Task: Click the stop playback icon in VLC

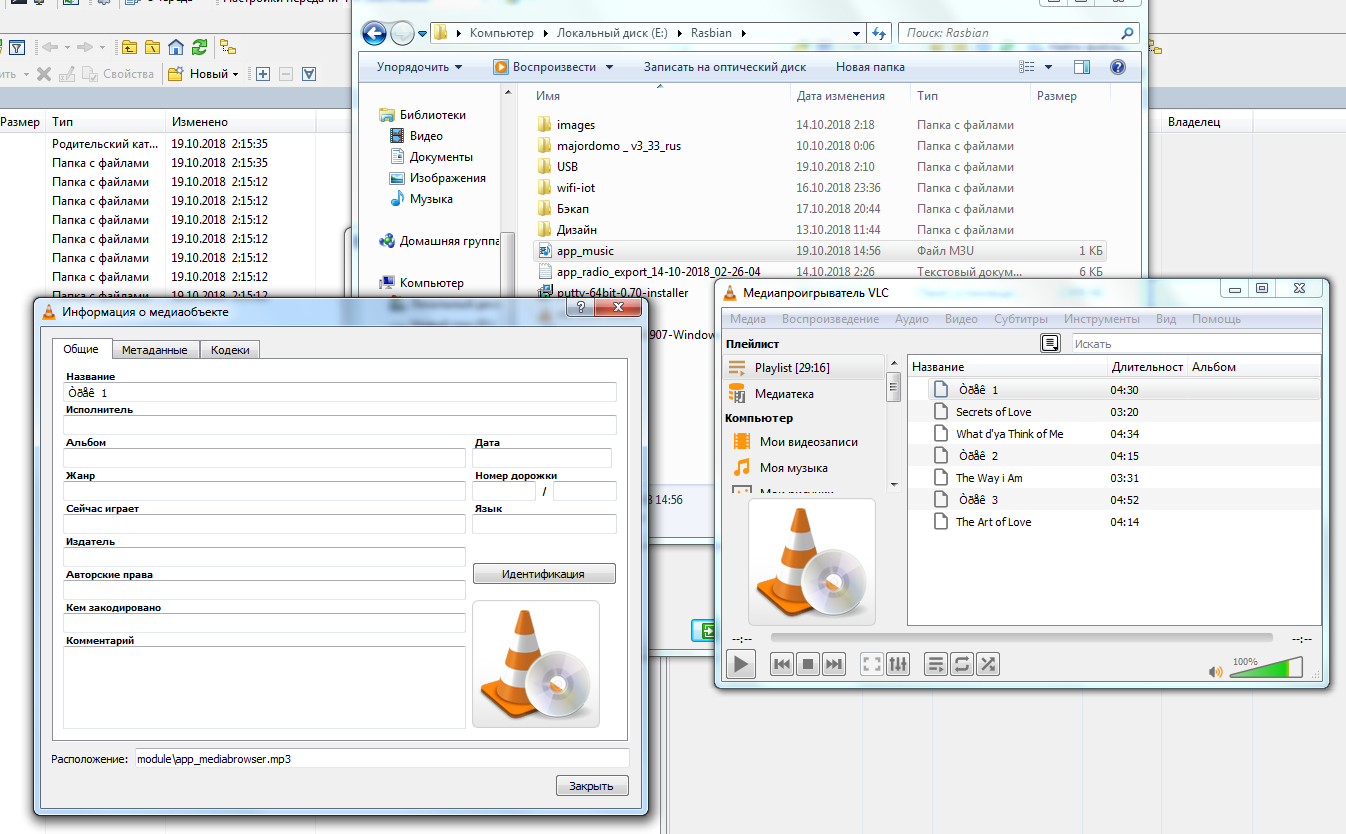Action: [808, 664]
